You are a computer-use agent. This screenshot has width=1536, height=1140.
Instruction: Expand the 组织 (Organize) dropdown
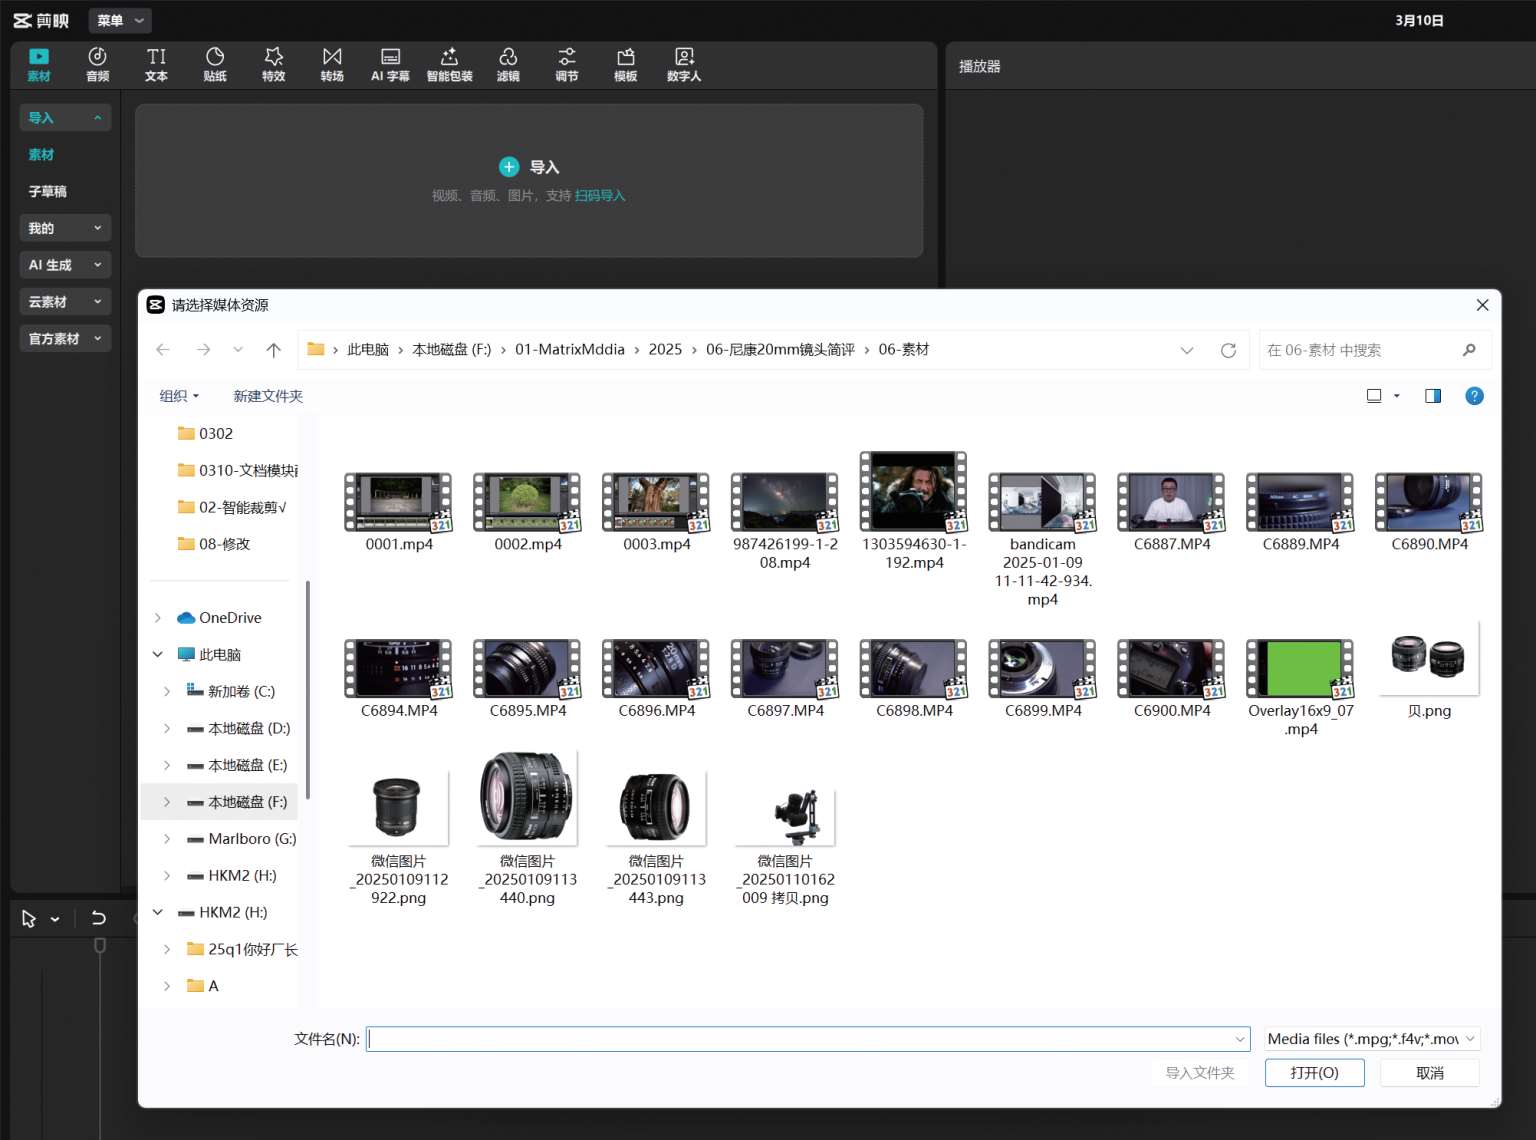pos(179,396)
